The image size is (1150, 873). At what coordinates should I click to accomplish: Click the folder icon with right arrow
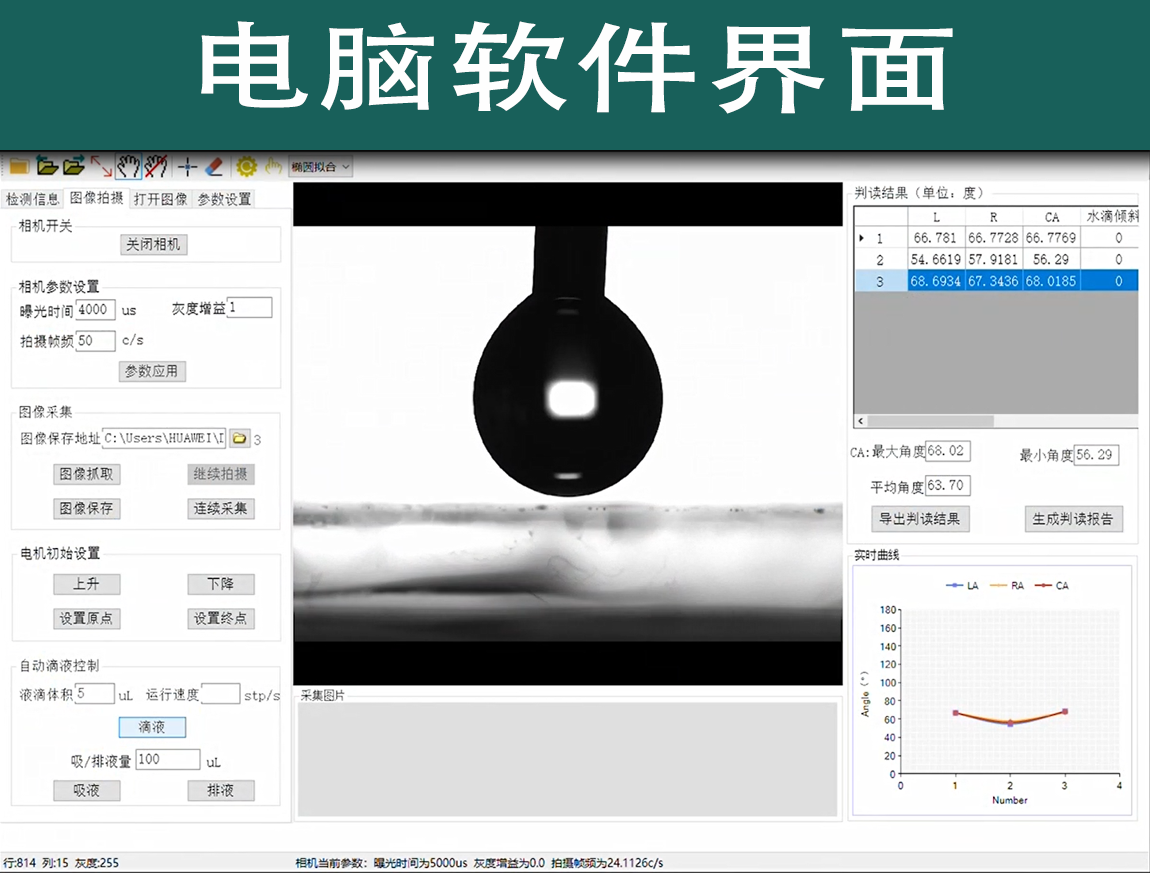coord(73,166)
